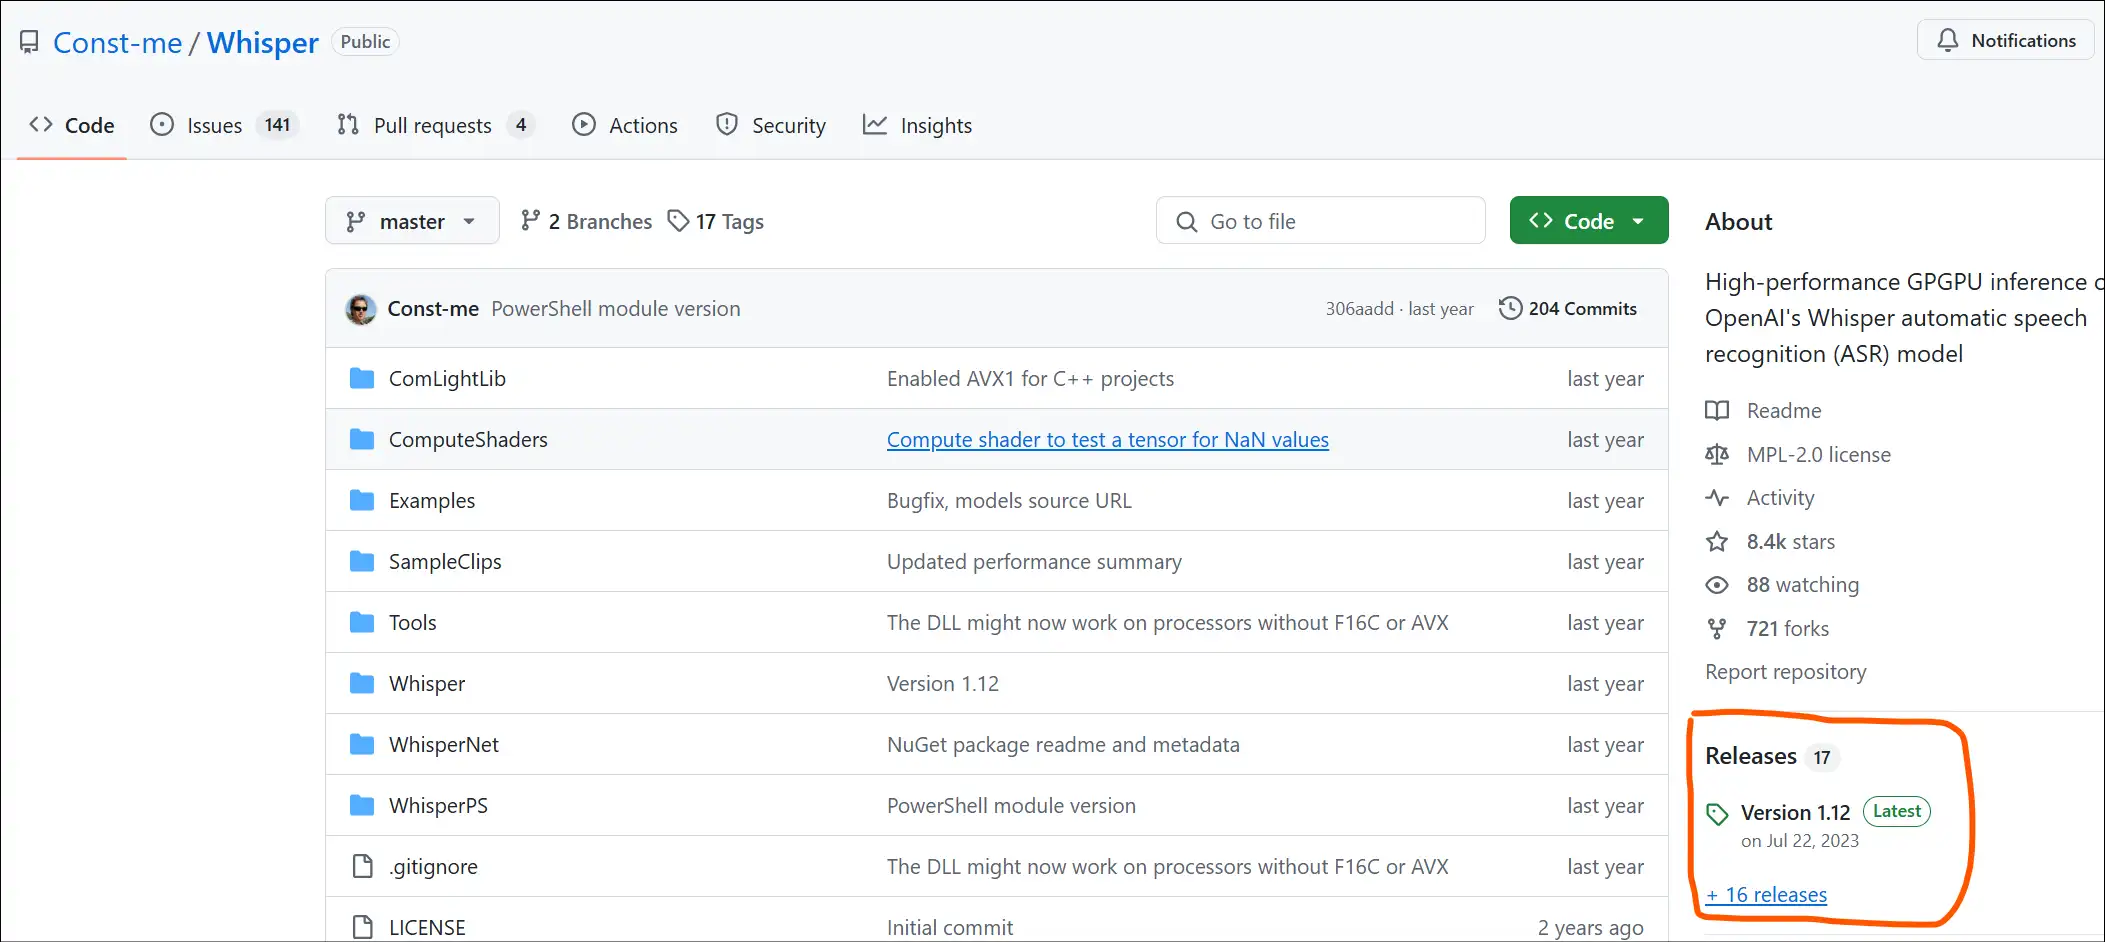Open the Readme link in About
This screenshot has width=2105, height=942.
[x=1784, y=411]
